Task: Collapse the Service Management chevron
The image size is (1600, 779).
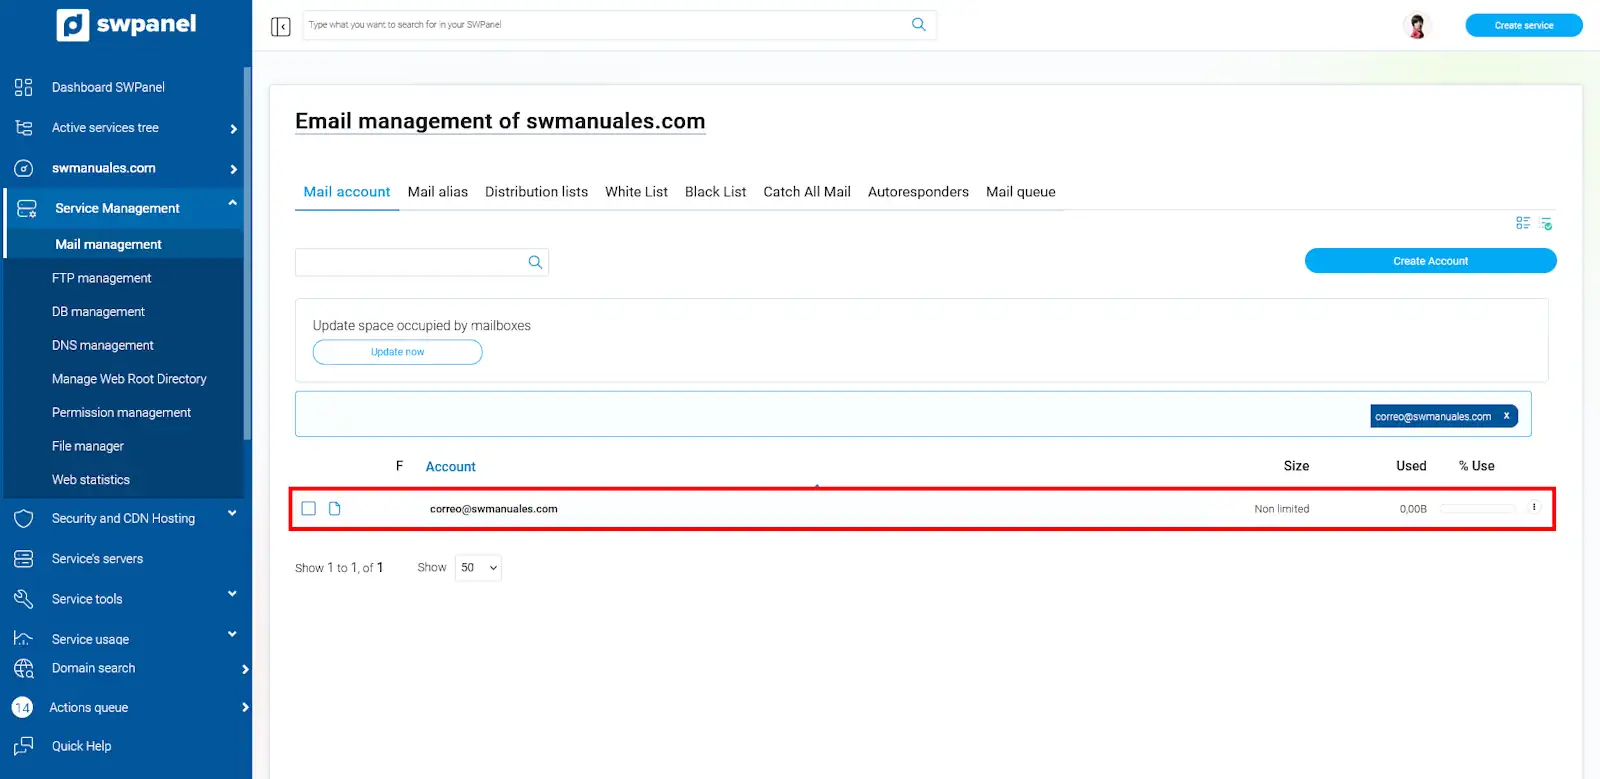Action: tap(232, 203)
